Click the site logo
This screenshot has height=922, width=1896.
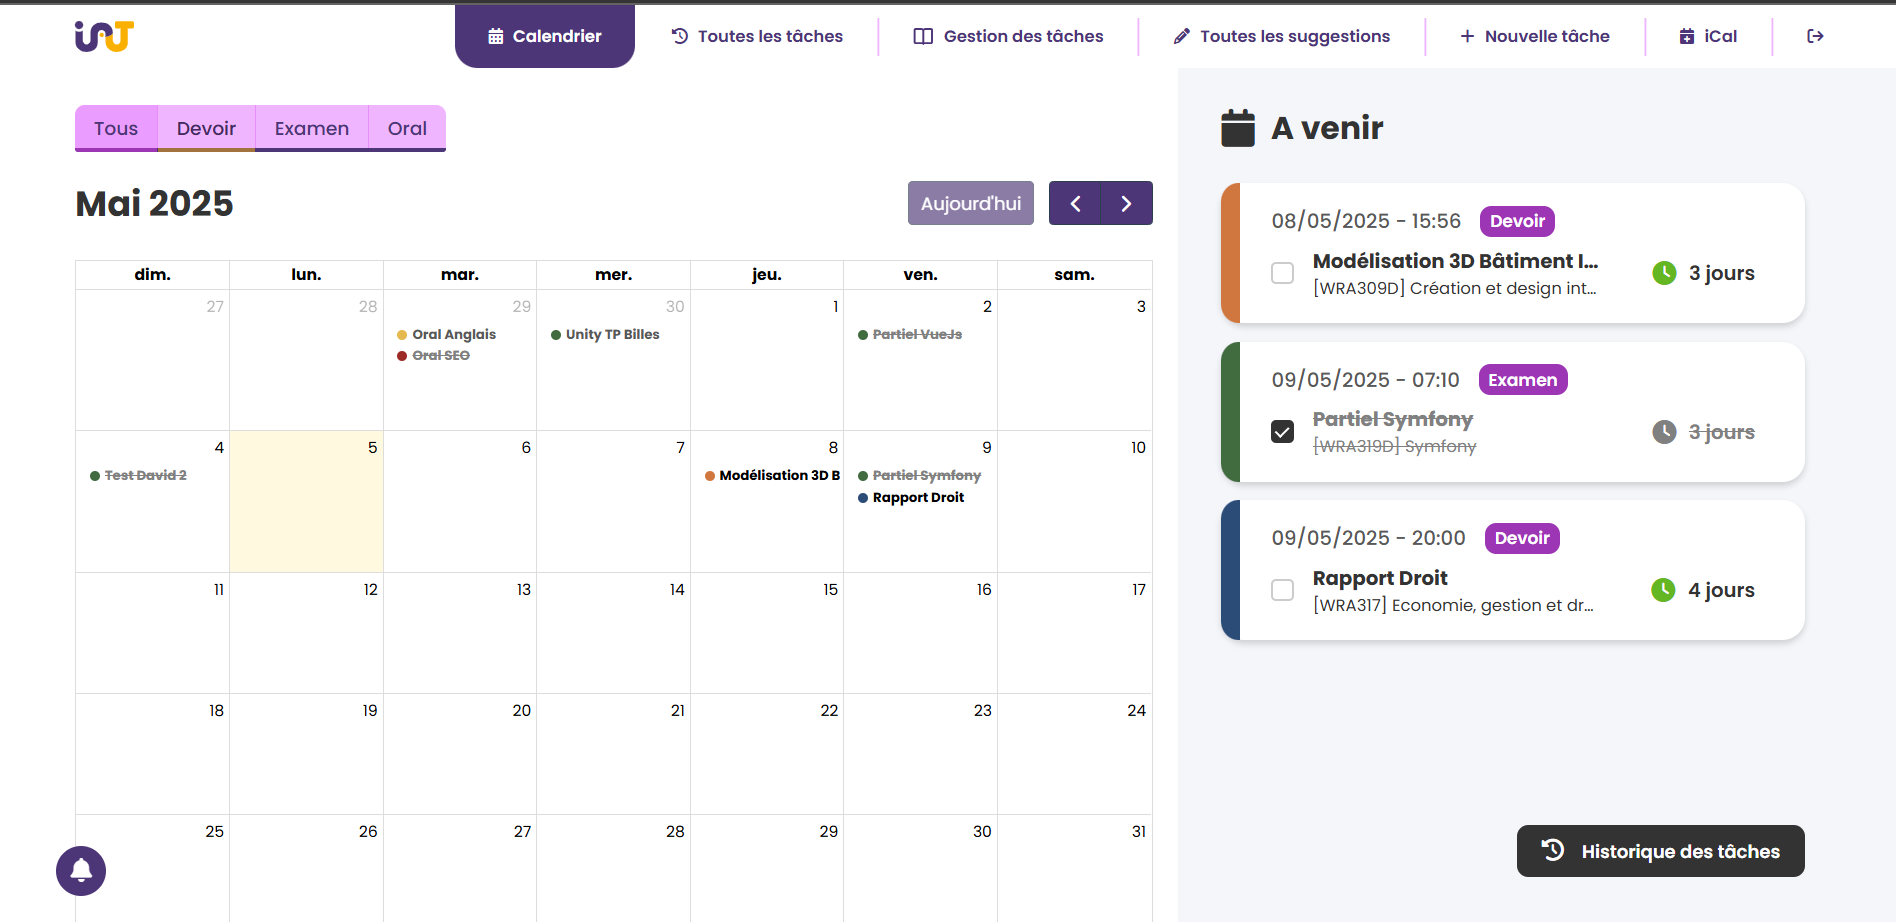104,36
